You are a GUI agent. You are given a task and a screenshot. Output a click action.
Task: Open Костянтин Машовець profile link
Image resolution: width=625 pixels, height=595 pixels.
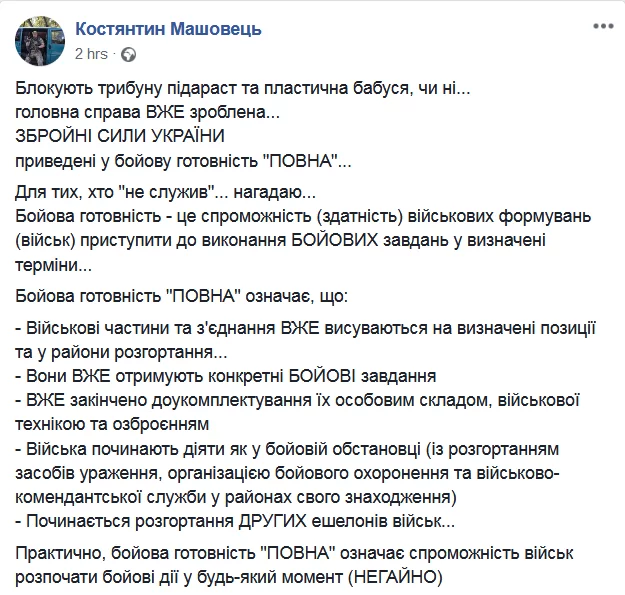coord(168,29)
